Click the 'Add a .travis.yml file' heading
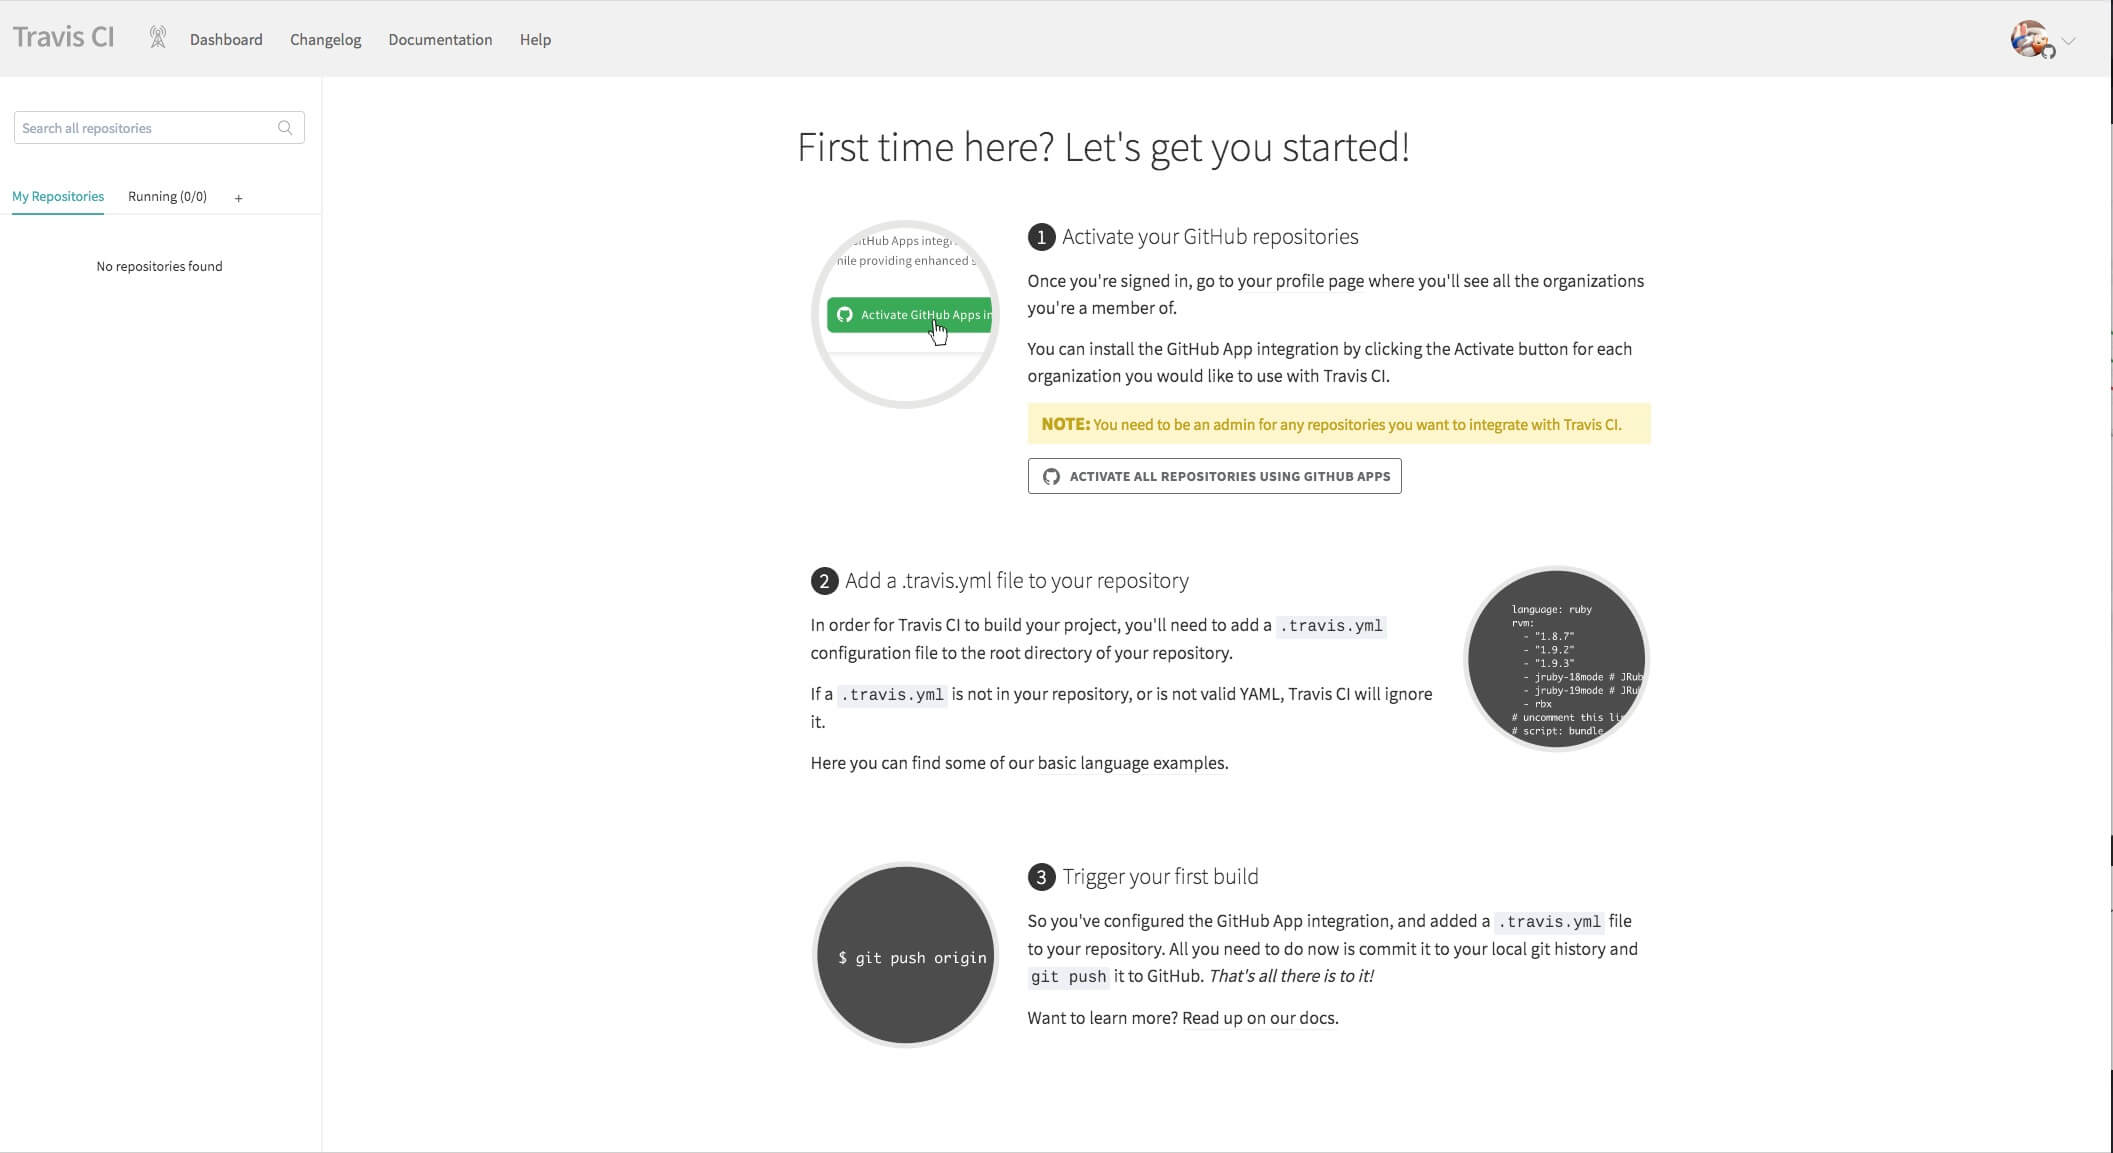This screenshot has width=2113, height=1153. tap(1016, 581)
